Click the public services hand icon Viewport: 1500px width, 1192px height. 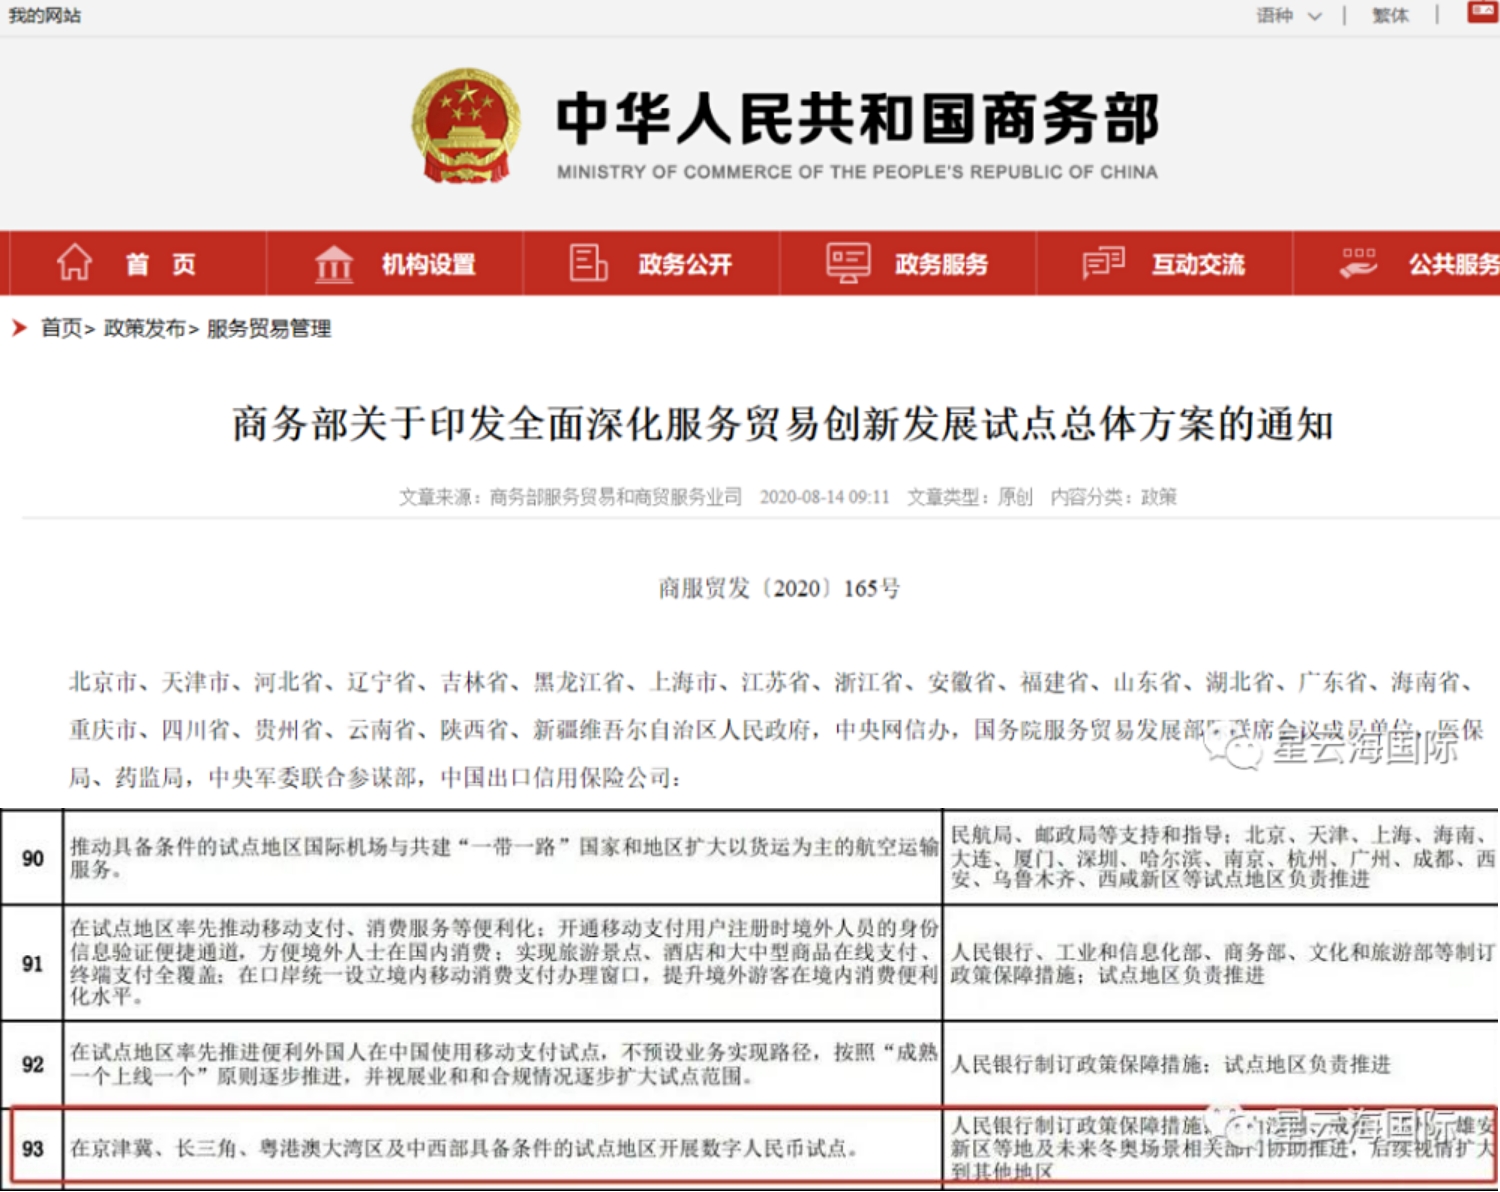pyautogui.click(x=1358, y=263)
